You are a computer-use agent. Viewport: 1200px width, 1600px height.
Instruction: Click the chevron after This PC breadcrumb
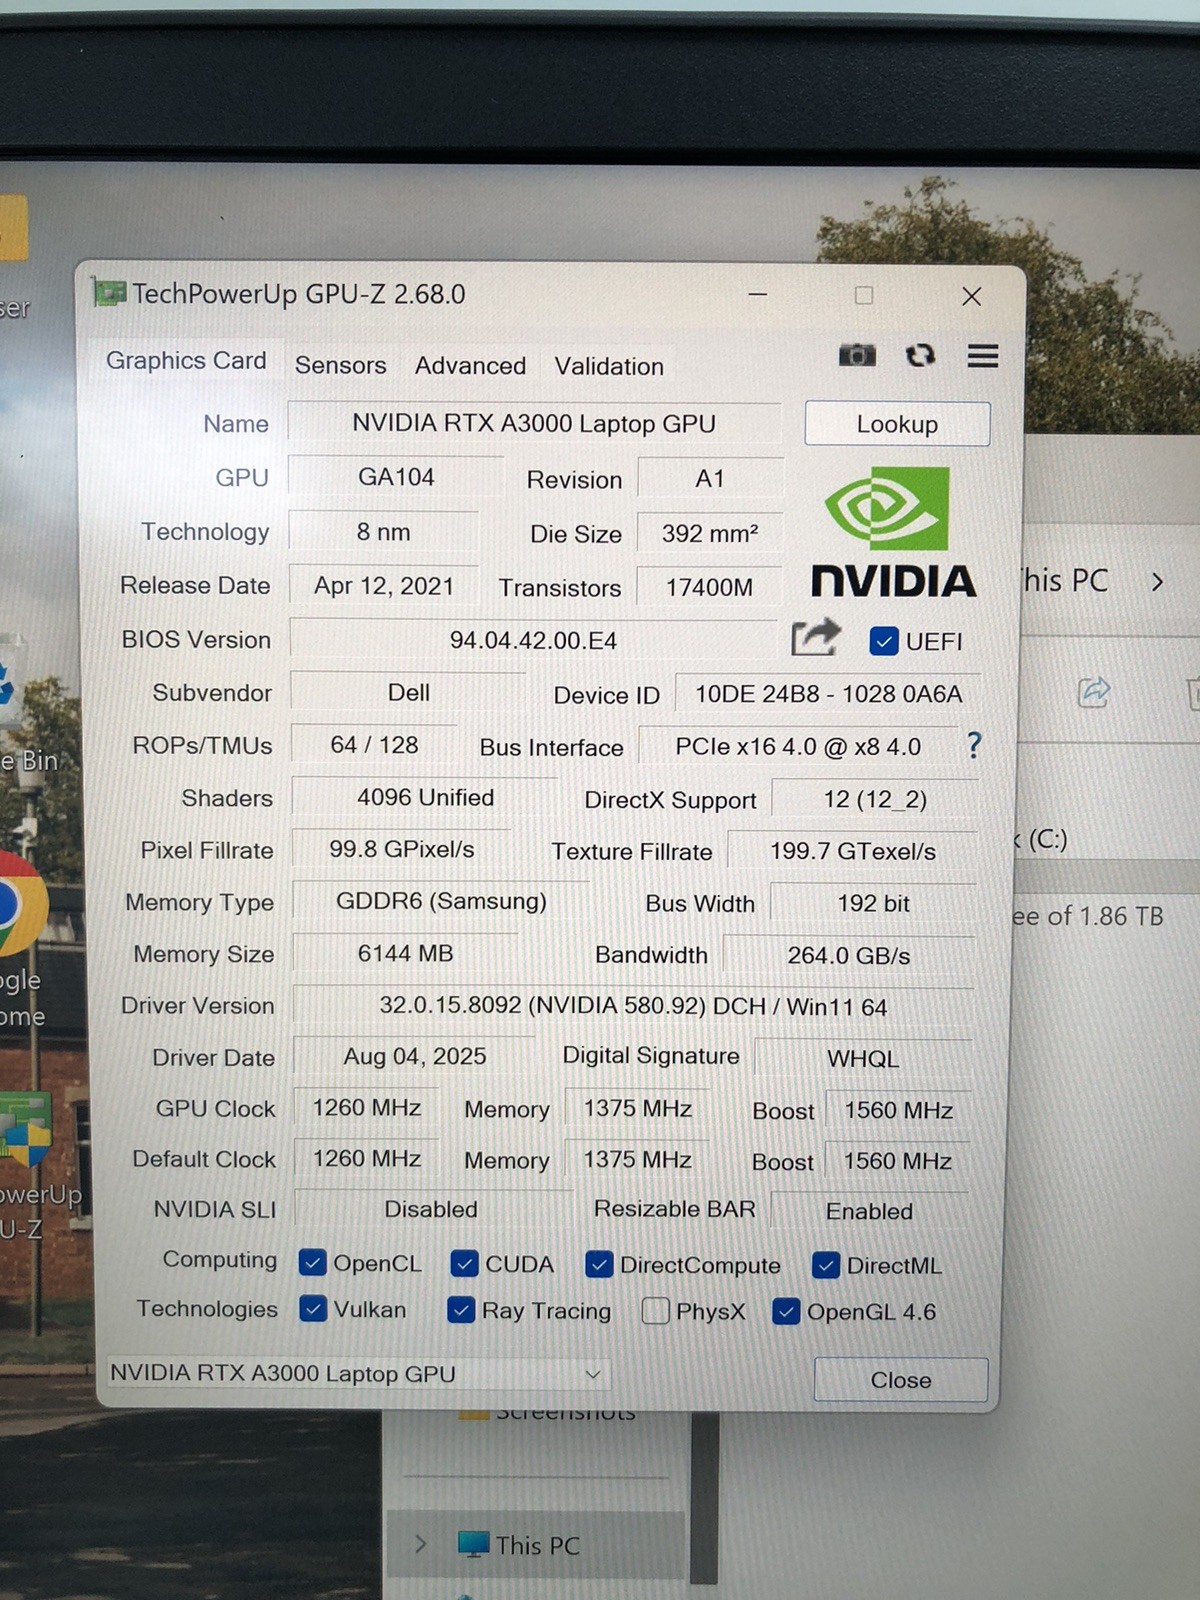click(1157, 582)
